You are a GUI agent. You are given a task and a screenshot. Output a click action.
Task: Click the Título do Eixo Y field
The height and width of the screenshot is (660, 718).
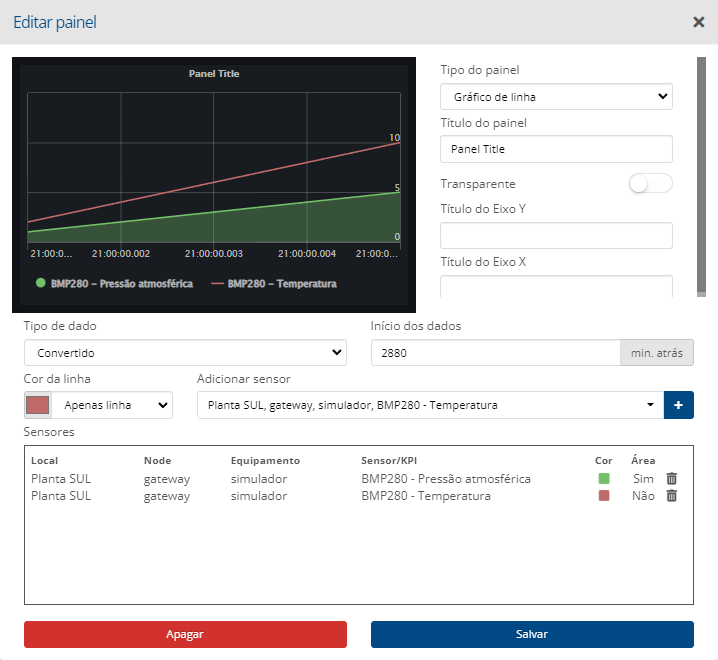[556, 236]
